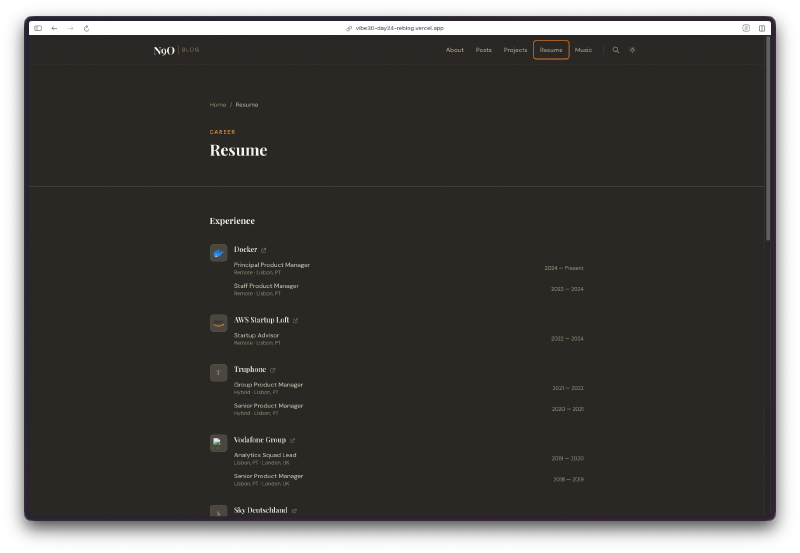This screenshot has height=553, width=800.
Task: Click the CAREER label above the title
Action: (222, 132)
